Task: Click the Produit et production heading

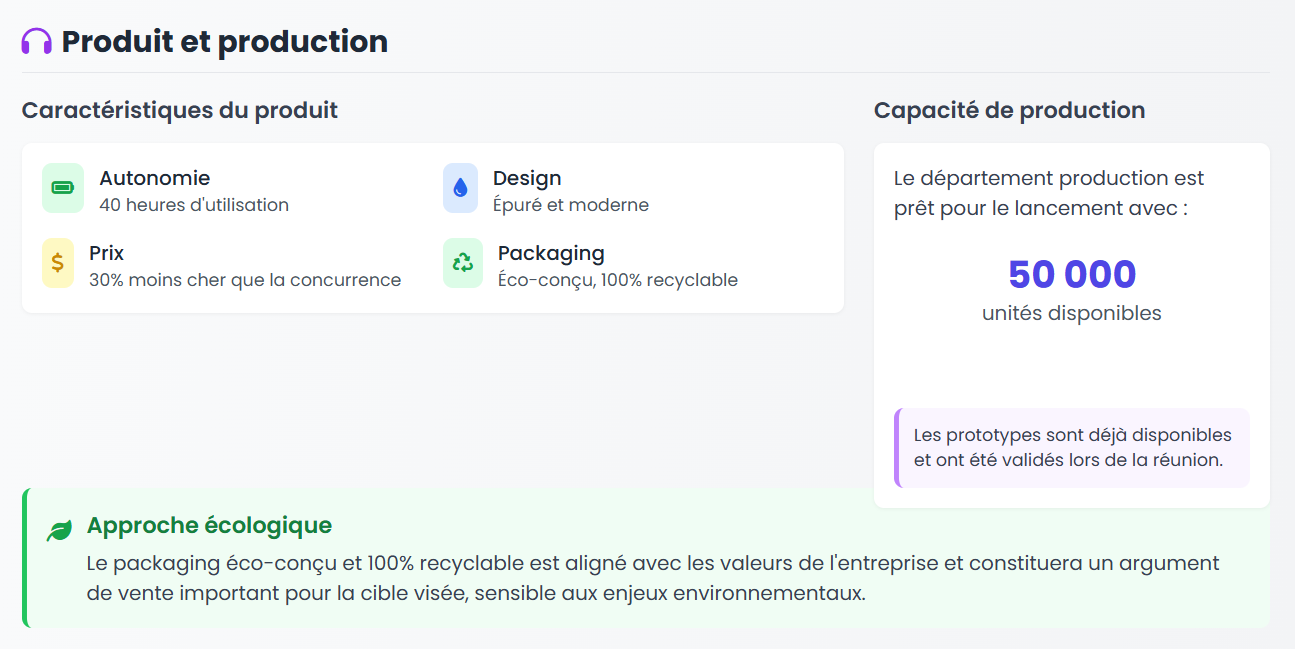Action: tap(223, 41)
